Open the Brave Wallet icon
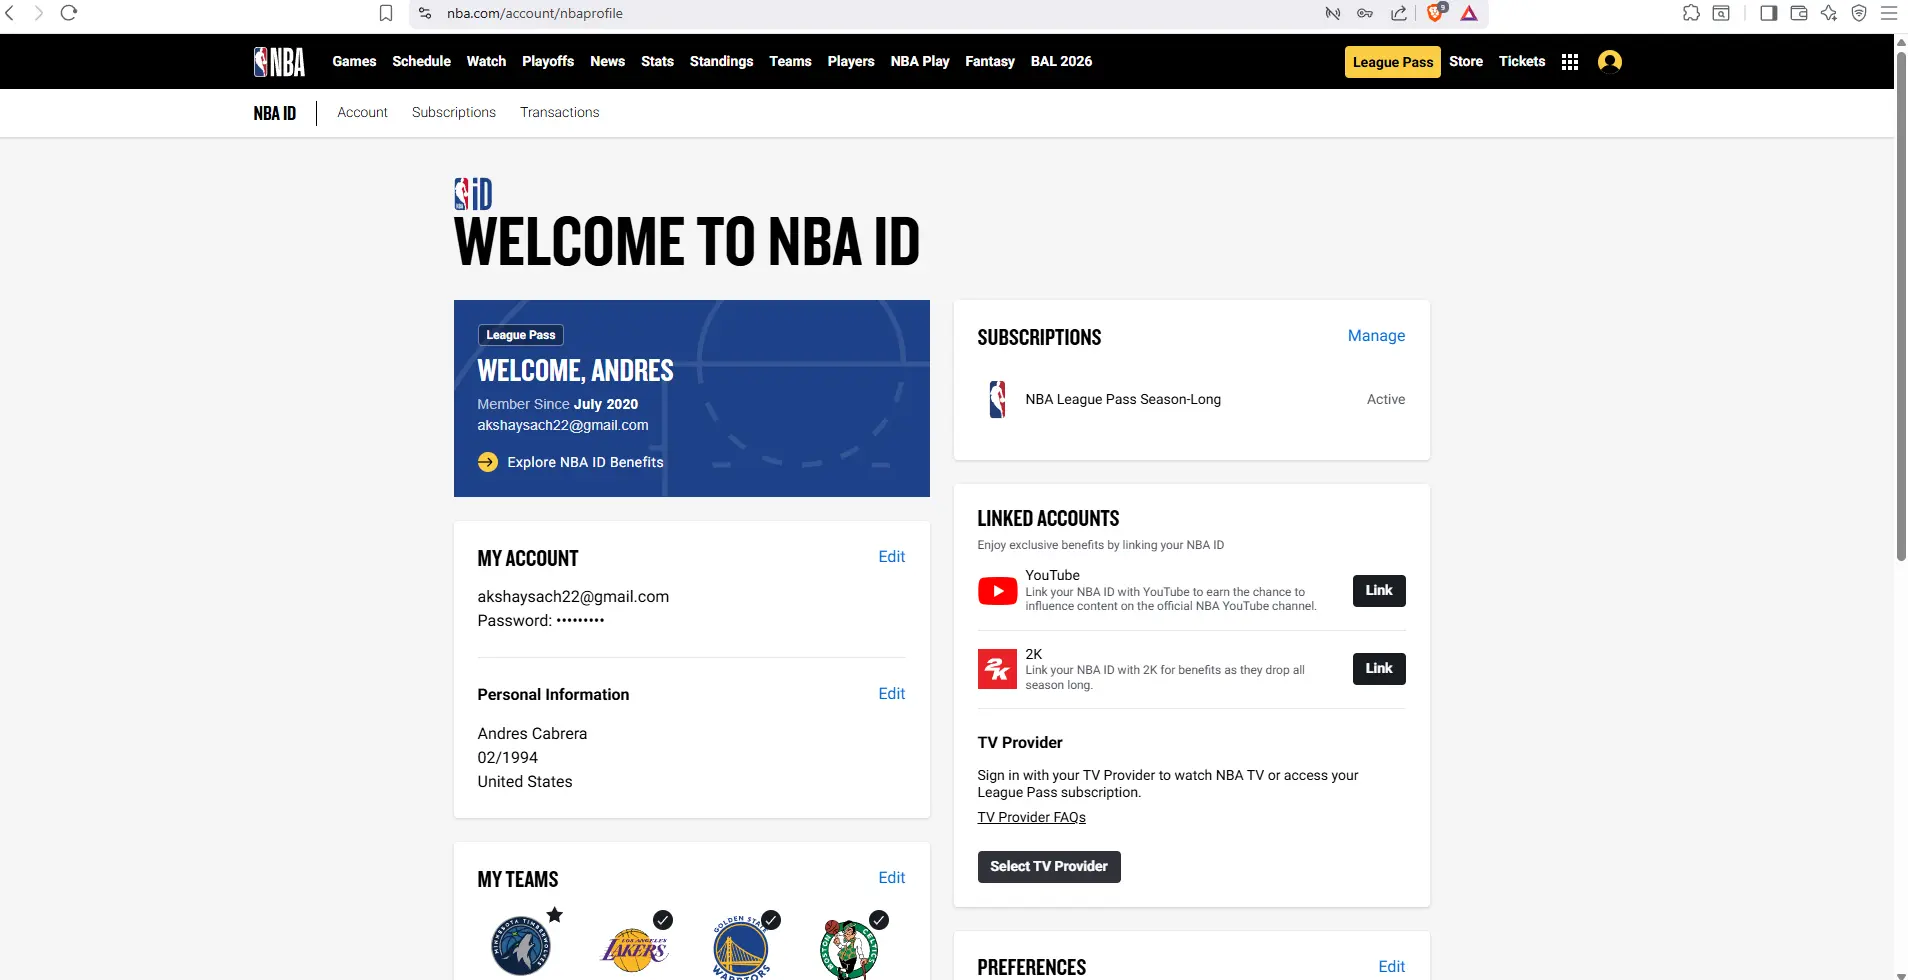 (x=1798, y=13)
